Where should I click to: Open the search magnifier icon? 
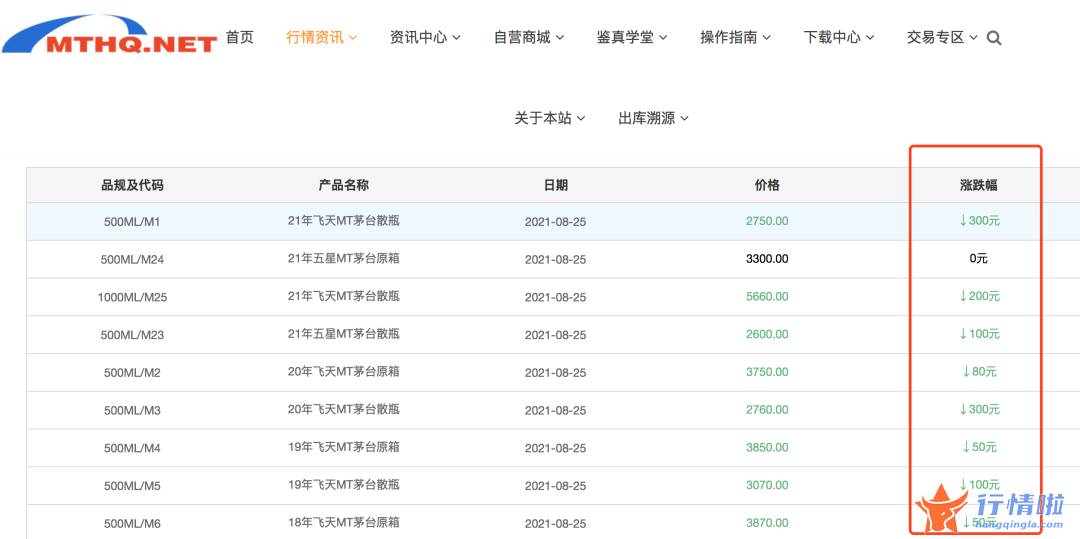click(993, 38)
